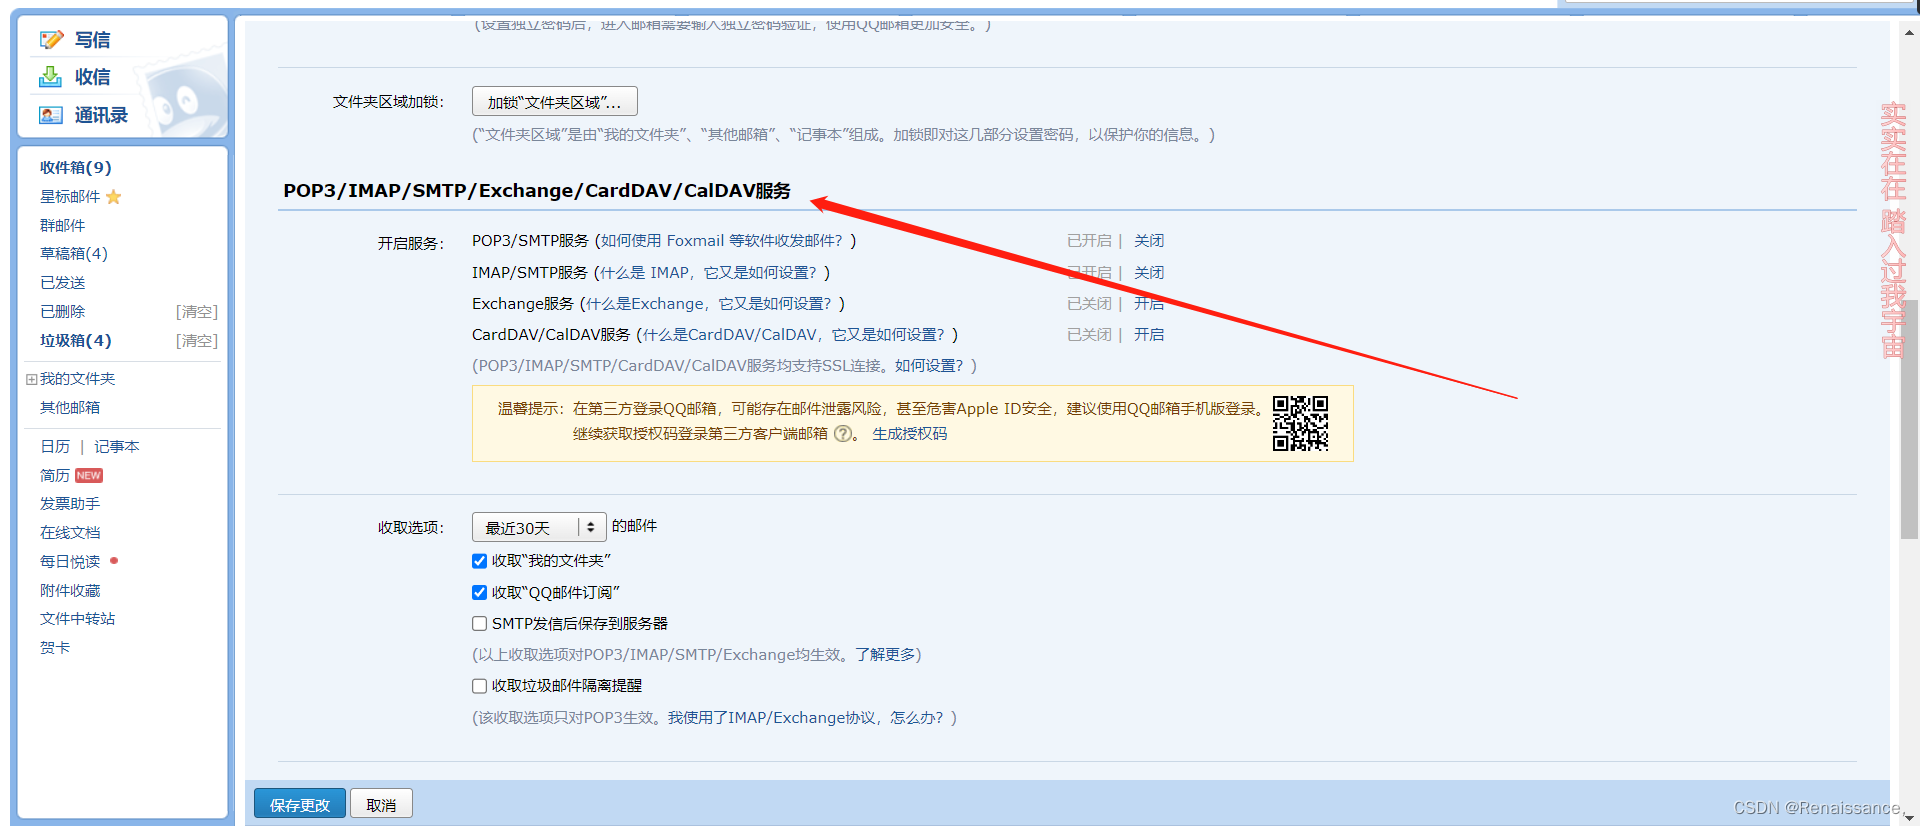This screenshot has height=826, width=1920.
Task: Enable SMTP发信后保存到服务器 checkbox
Action: pos(480,624)
